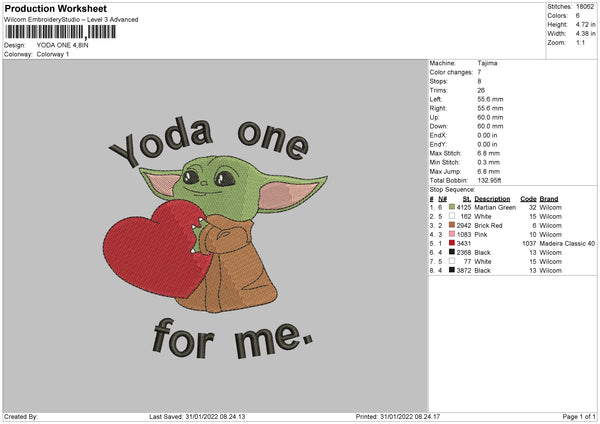600x424 pixels.
Task: Click the 'Trims:' label
Action: click(439, 90)
